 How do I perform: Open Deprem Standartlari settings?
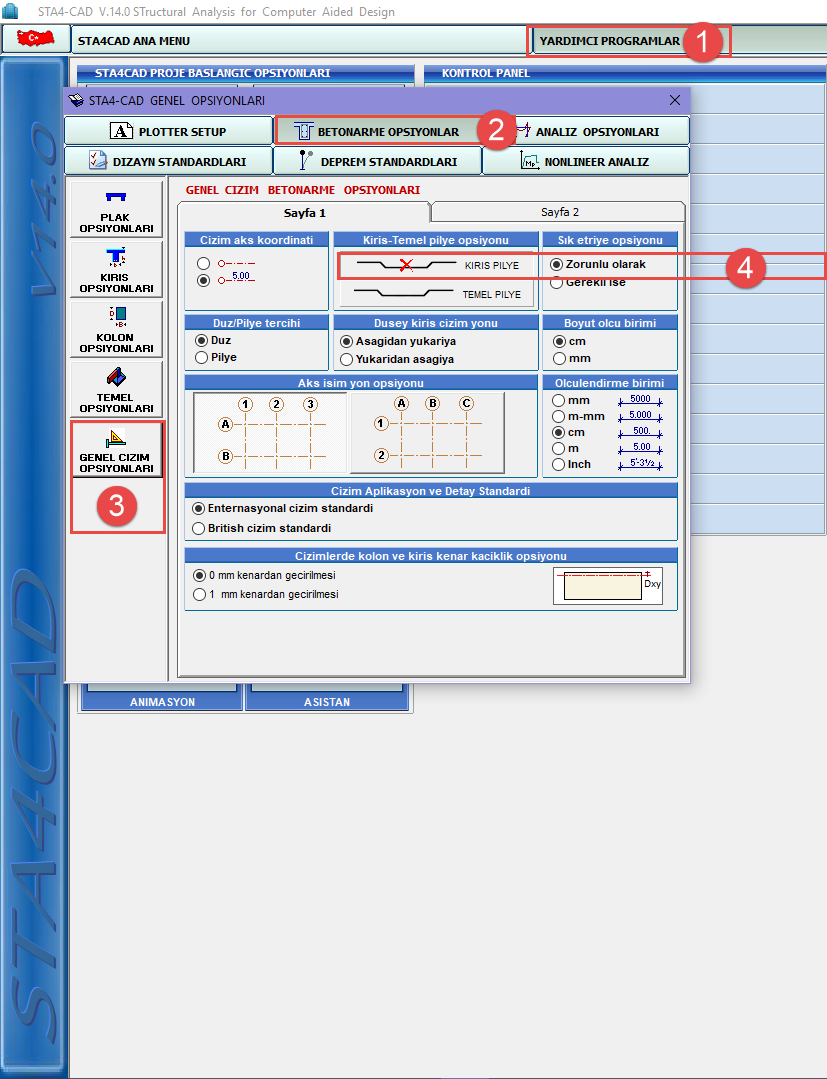(377, 162)
